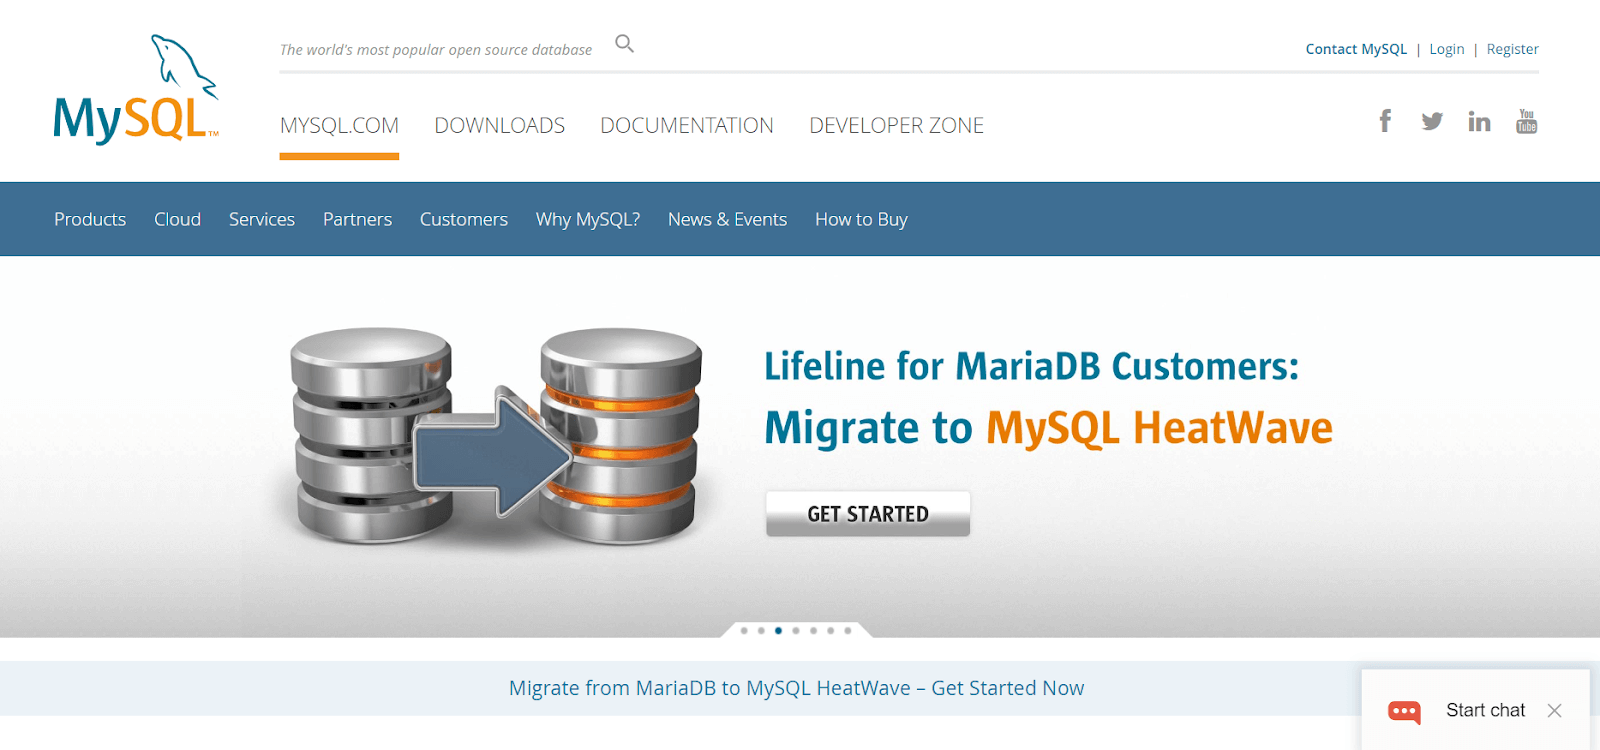Open the search magnifier icon
This screenshot has height=750, width=1600.
[625, 44]
